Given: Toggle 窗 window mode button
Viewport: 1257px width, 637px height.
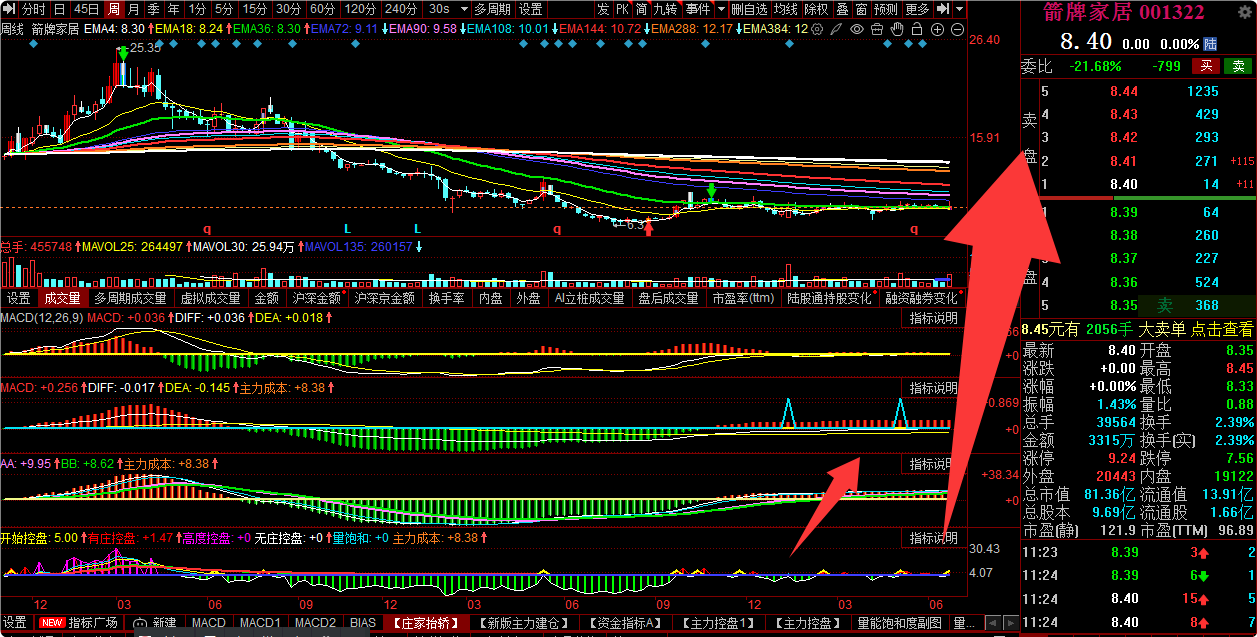Looking at the screenshot, I should click(862, 9).
